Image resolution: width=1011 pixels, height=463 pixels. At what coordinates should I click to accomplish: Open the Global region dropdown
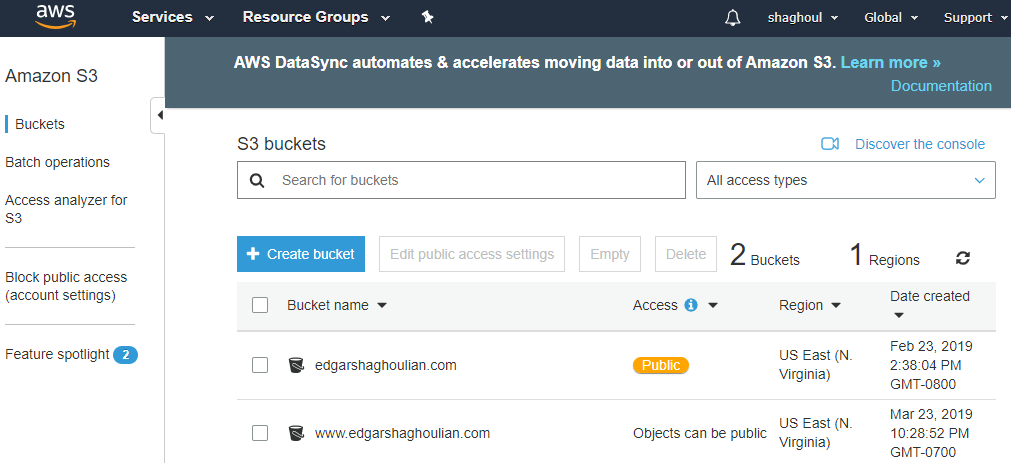pyautogui.click(x=891, y=18)
